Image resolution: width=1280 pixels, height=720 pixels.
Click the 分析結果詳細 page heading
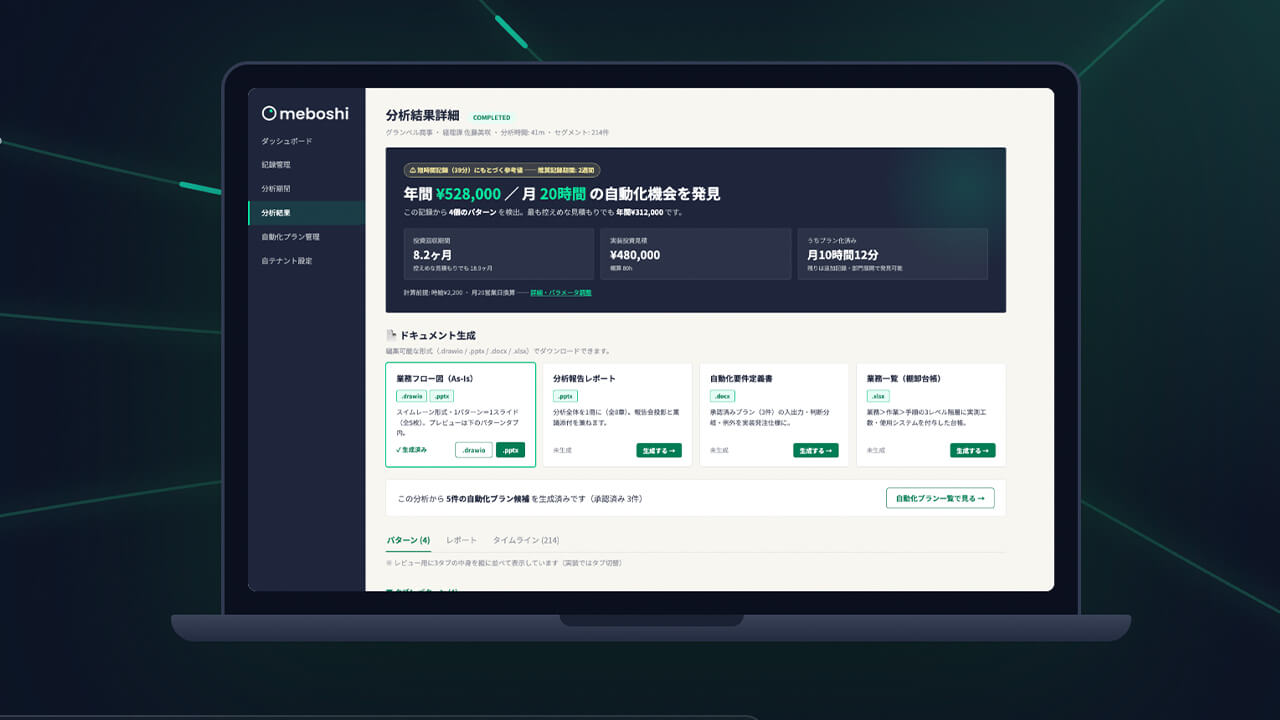point(422,116)
